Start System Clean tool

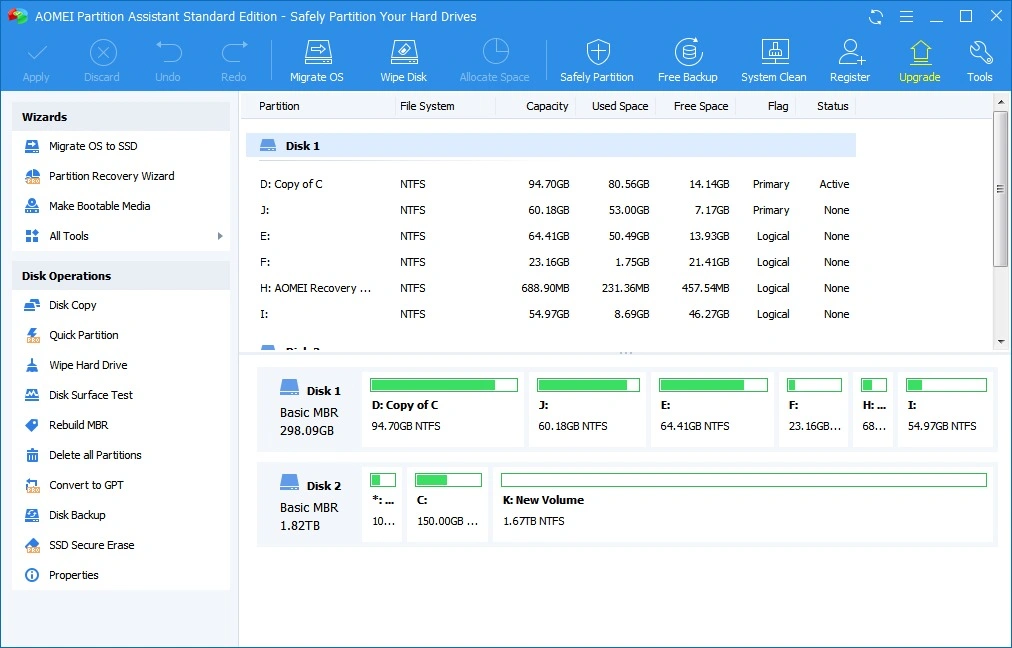tap(774, 61)
